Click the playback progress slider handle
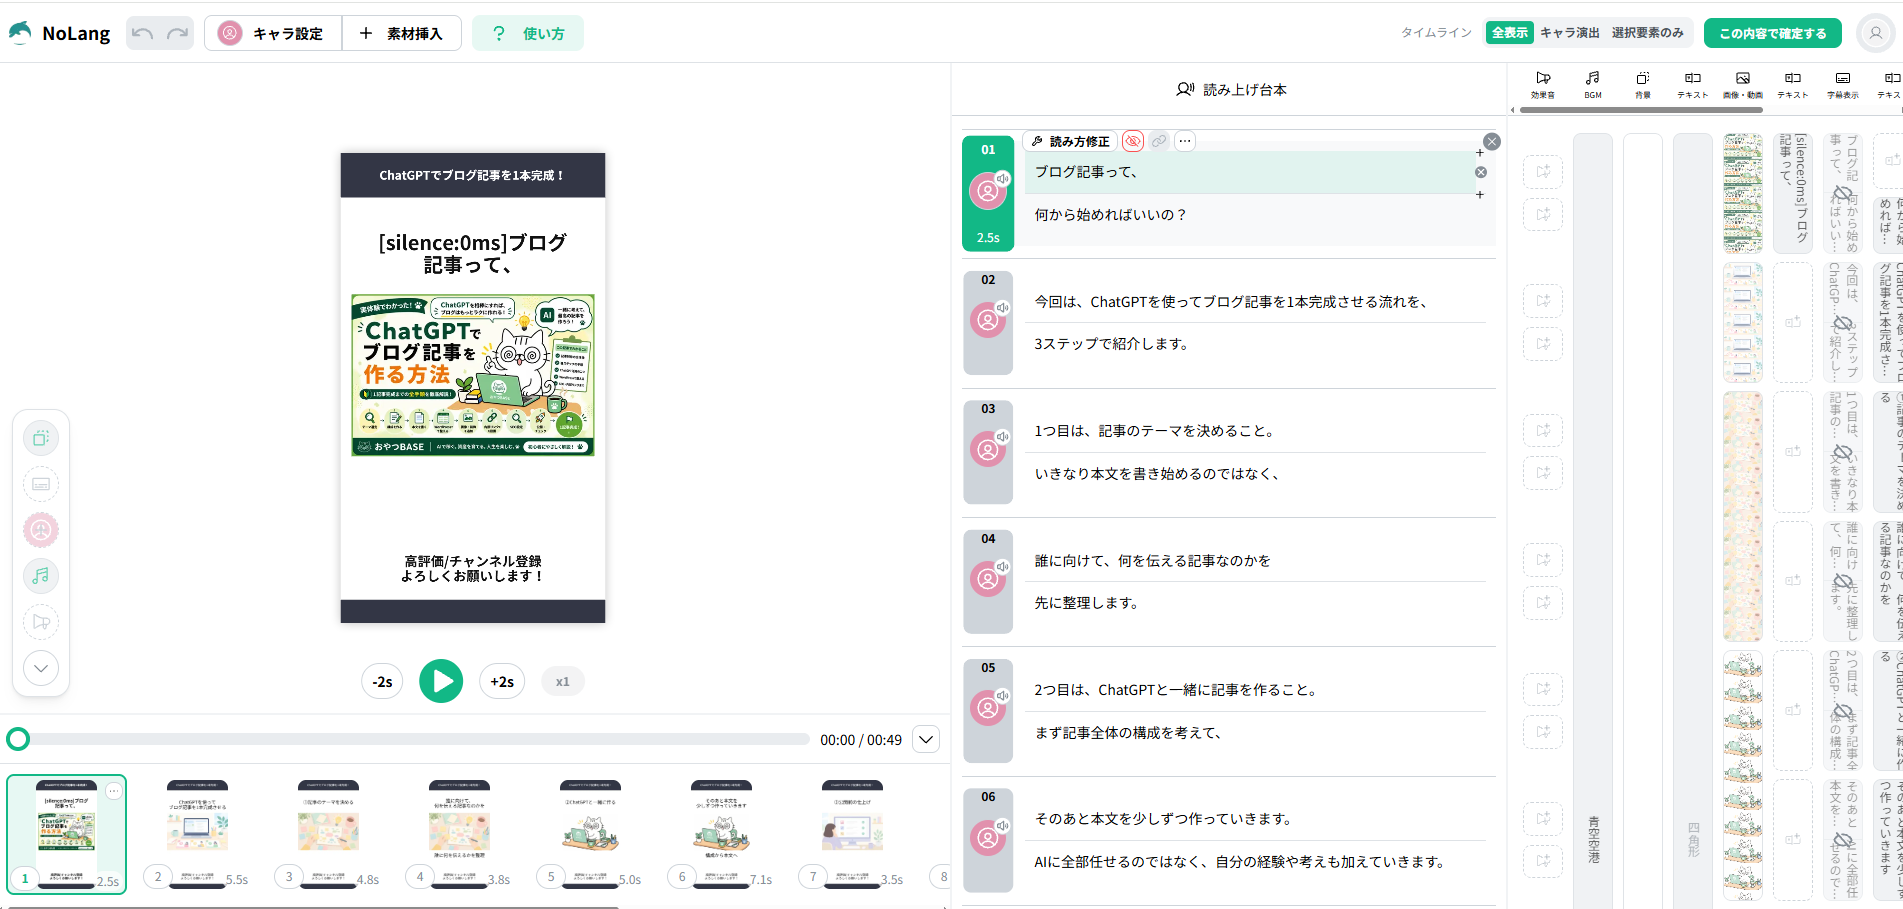This screenshot has width=1903, height=909. tap(18, 739)
